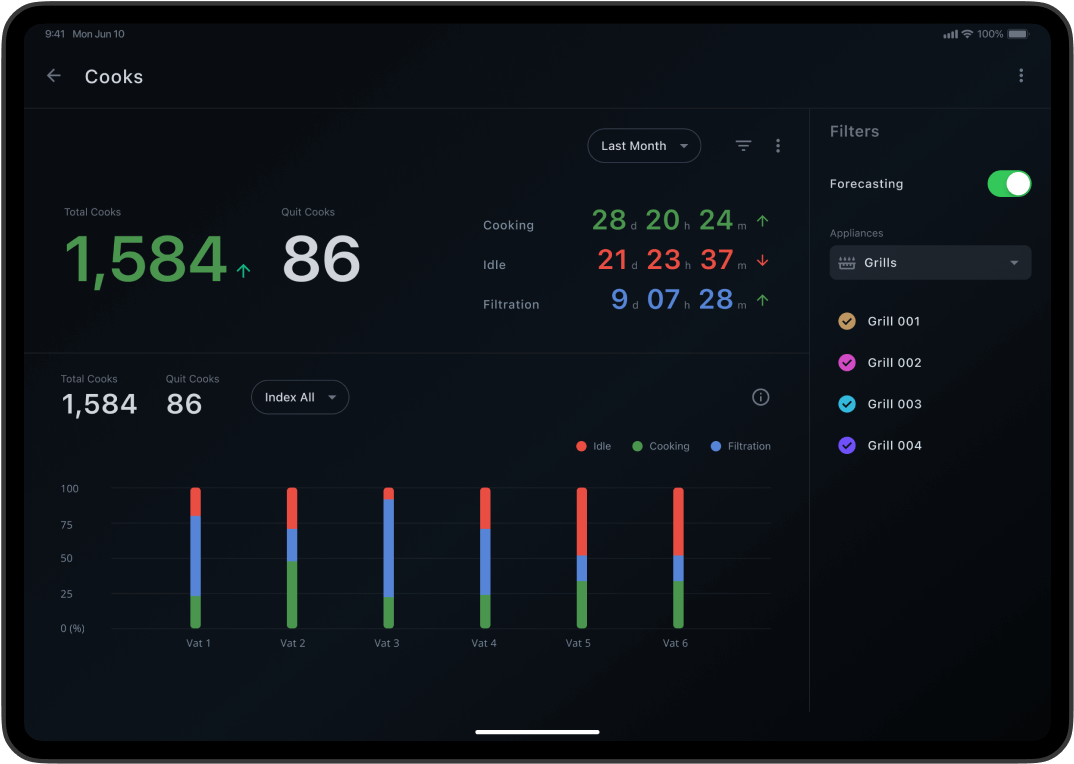Image resolution: width=1074 pixels, height=764 pixels.
Task: Uncheck Grill 002
Action: [847, 363]
